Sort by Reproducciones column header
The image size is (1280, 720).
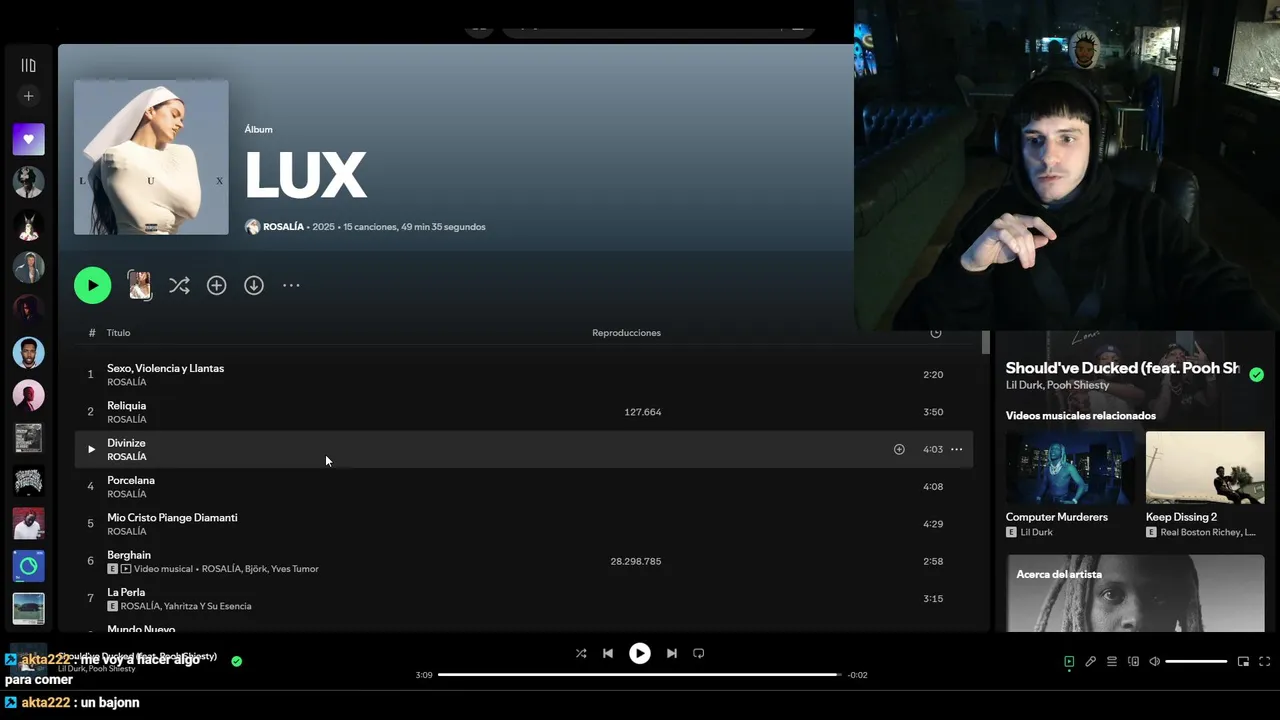click(x=626, y=333)
